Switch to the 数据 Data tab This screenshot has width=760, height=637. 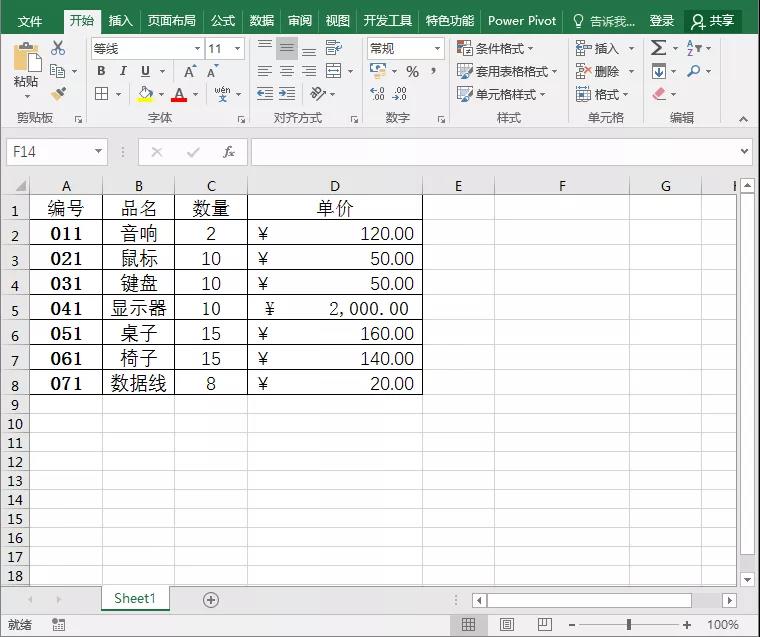261,21
